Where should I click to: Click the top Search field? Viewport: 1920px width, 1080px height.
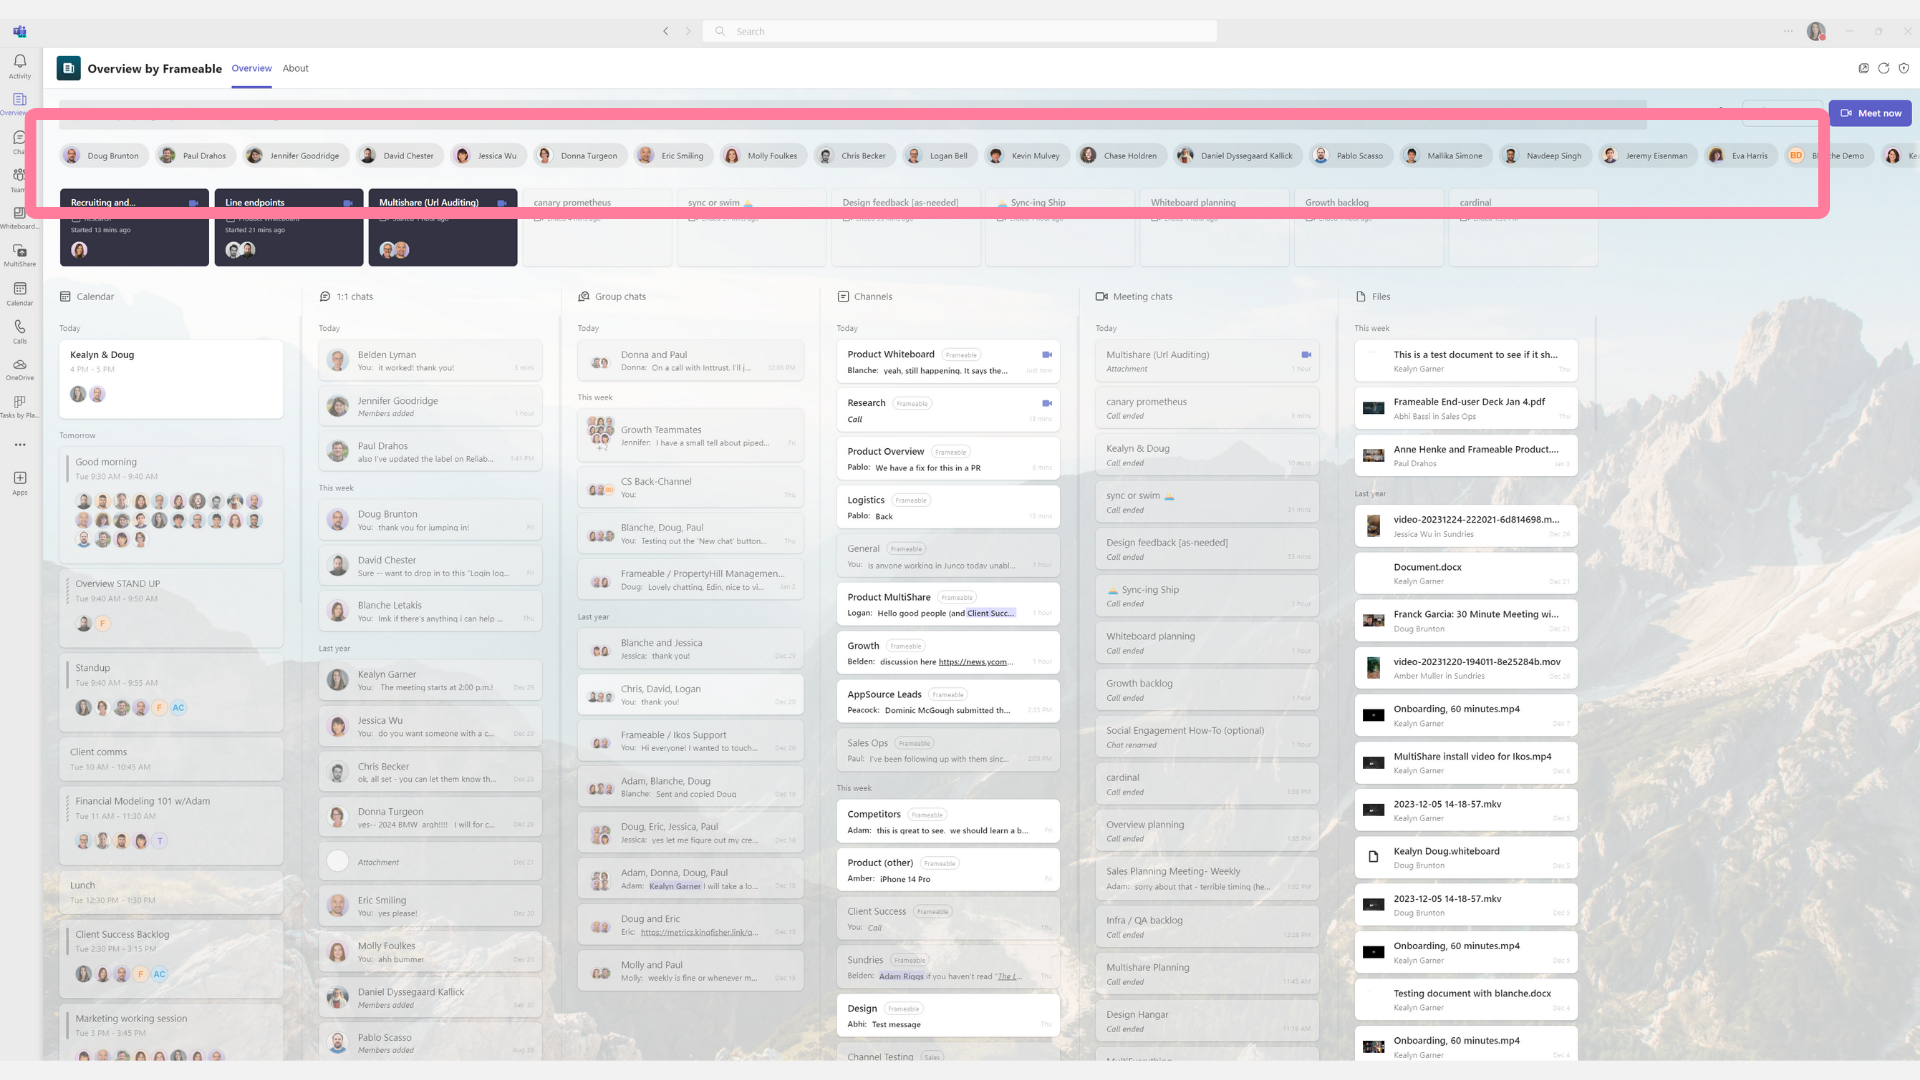point(958,31)
